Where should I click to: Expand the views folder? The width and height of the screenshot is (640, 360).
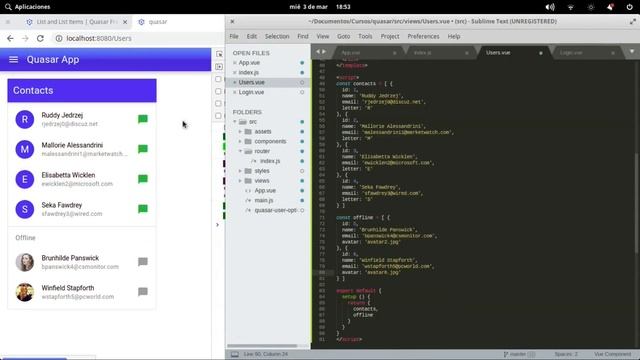click(x=240, y=180)
